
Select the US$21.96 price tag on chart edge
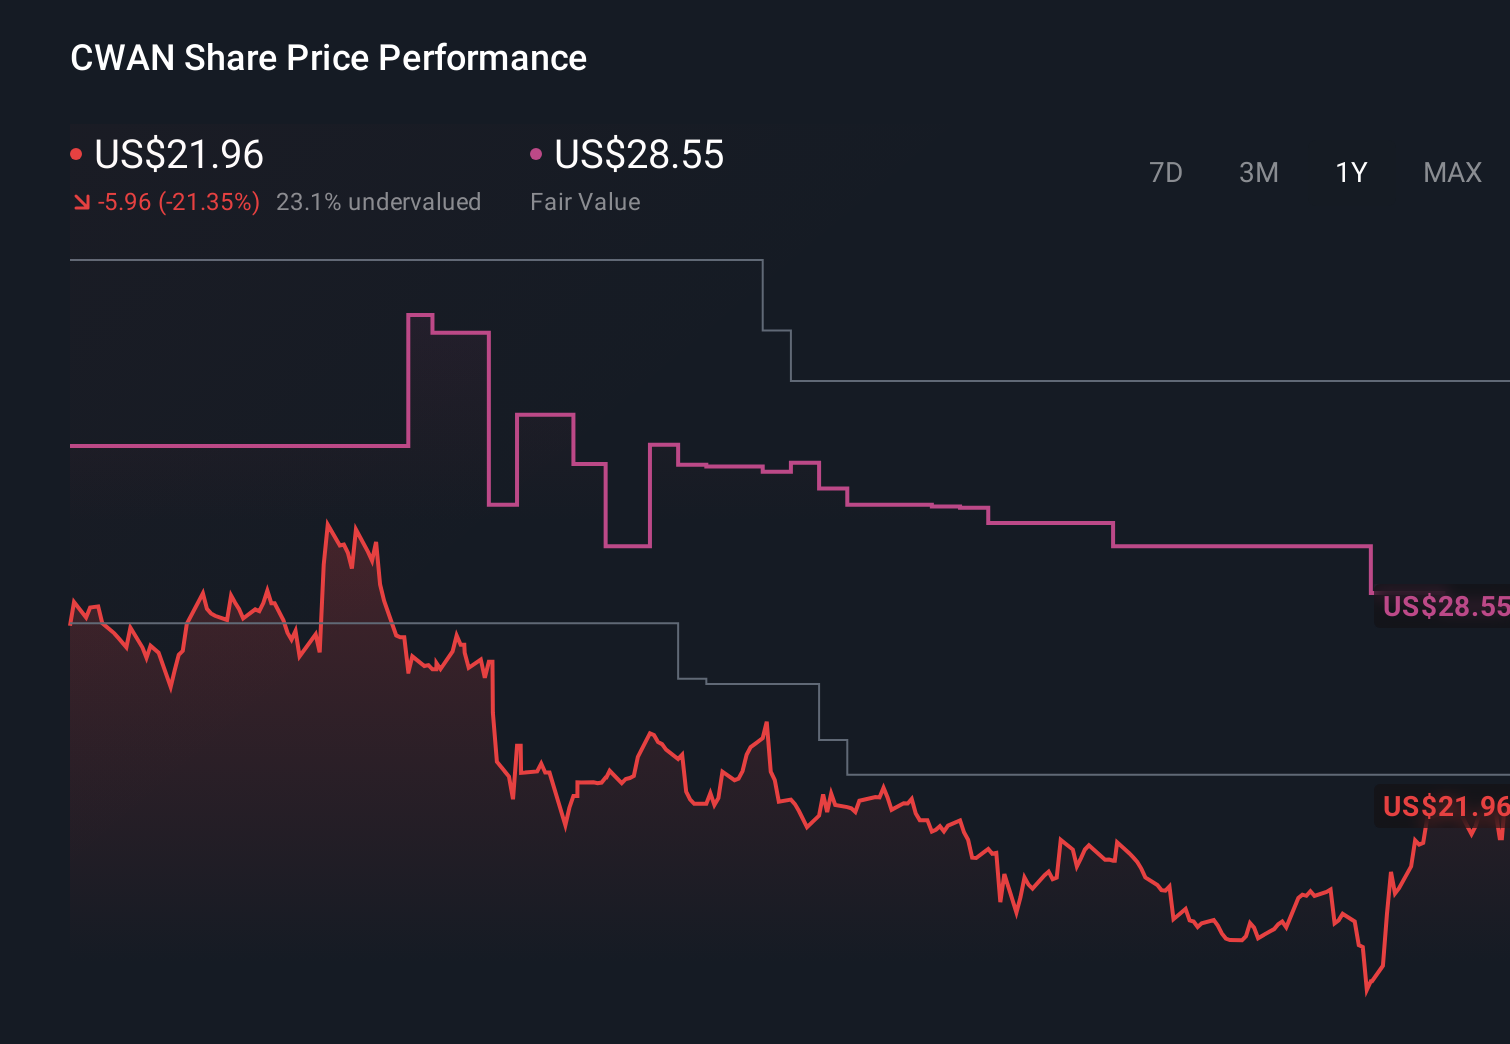click(x=1444, y=804)
